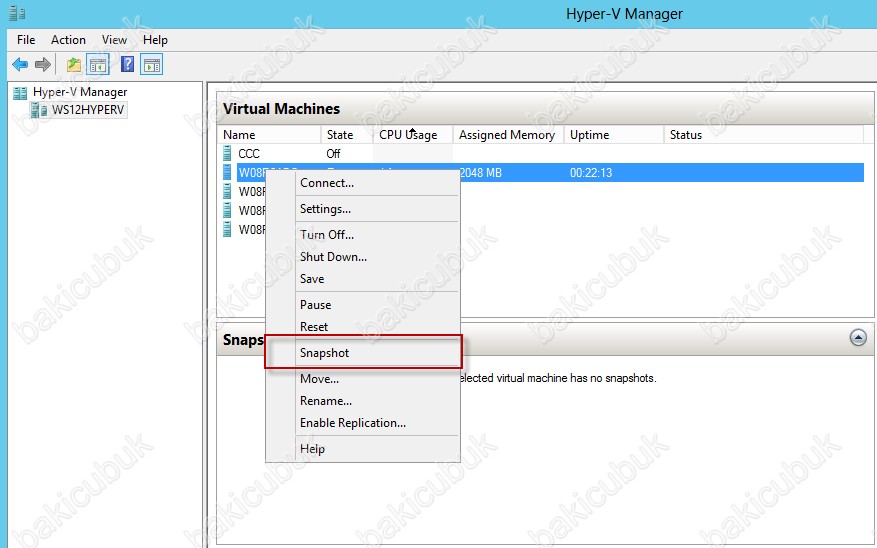Sort by CPU Usage column header
Screen dimensions: 877x548
click(x=412, y=134)
